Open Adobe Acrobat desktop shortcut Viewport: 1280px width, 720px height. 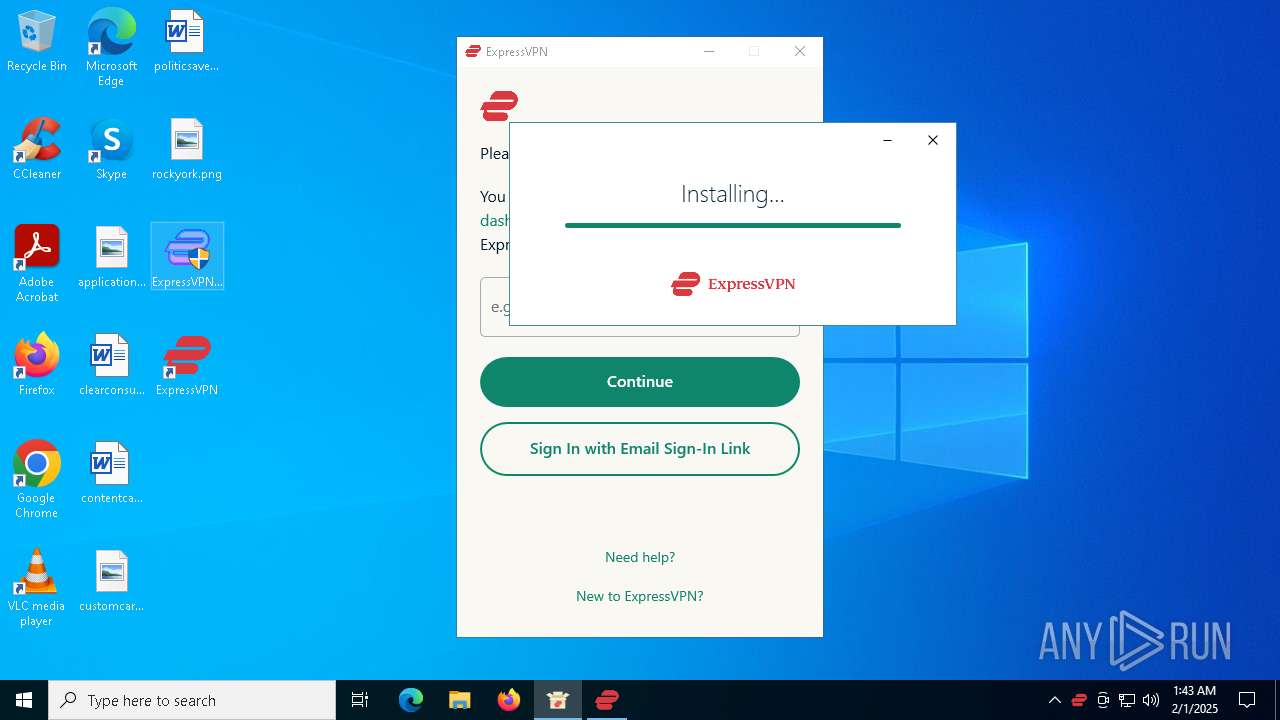[37, 264]
